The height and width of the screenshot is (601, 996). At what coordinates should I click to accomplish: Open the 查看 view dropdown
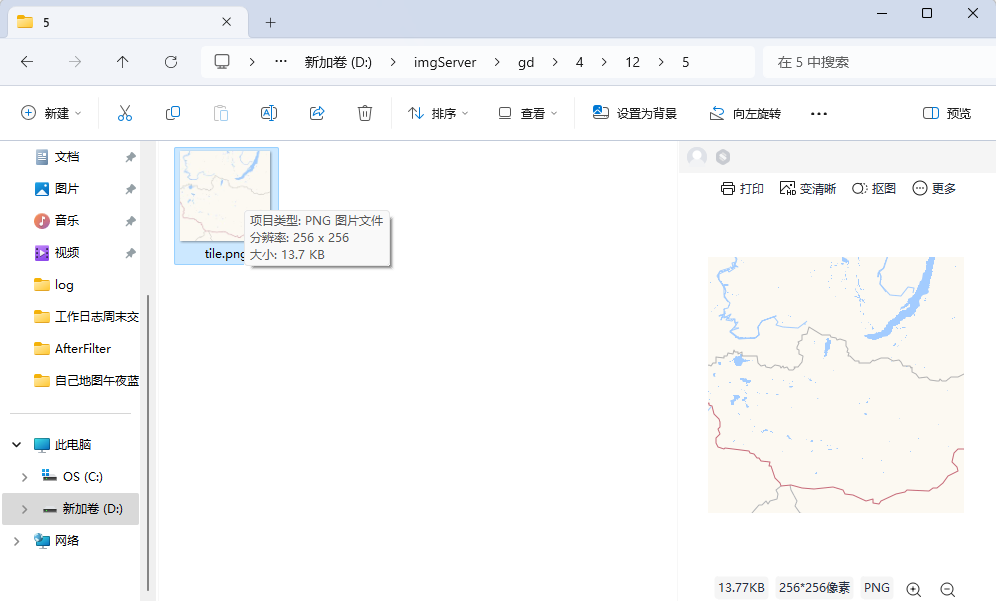[528, 113]
